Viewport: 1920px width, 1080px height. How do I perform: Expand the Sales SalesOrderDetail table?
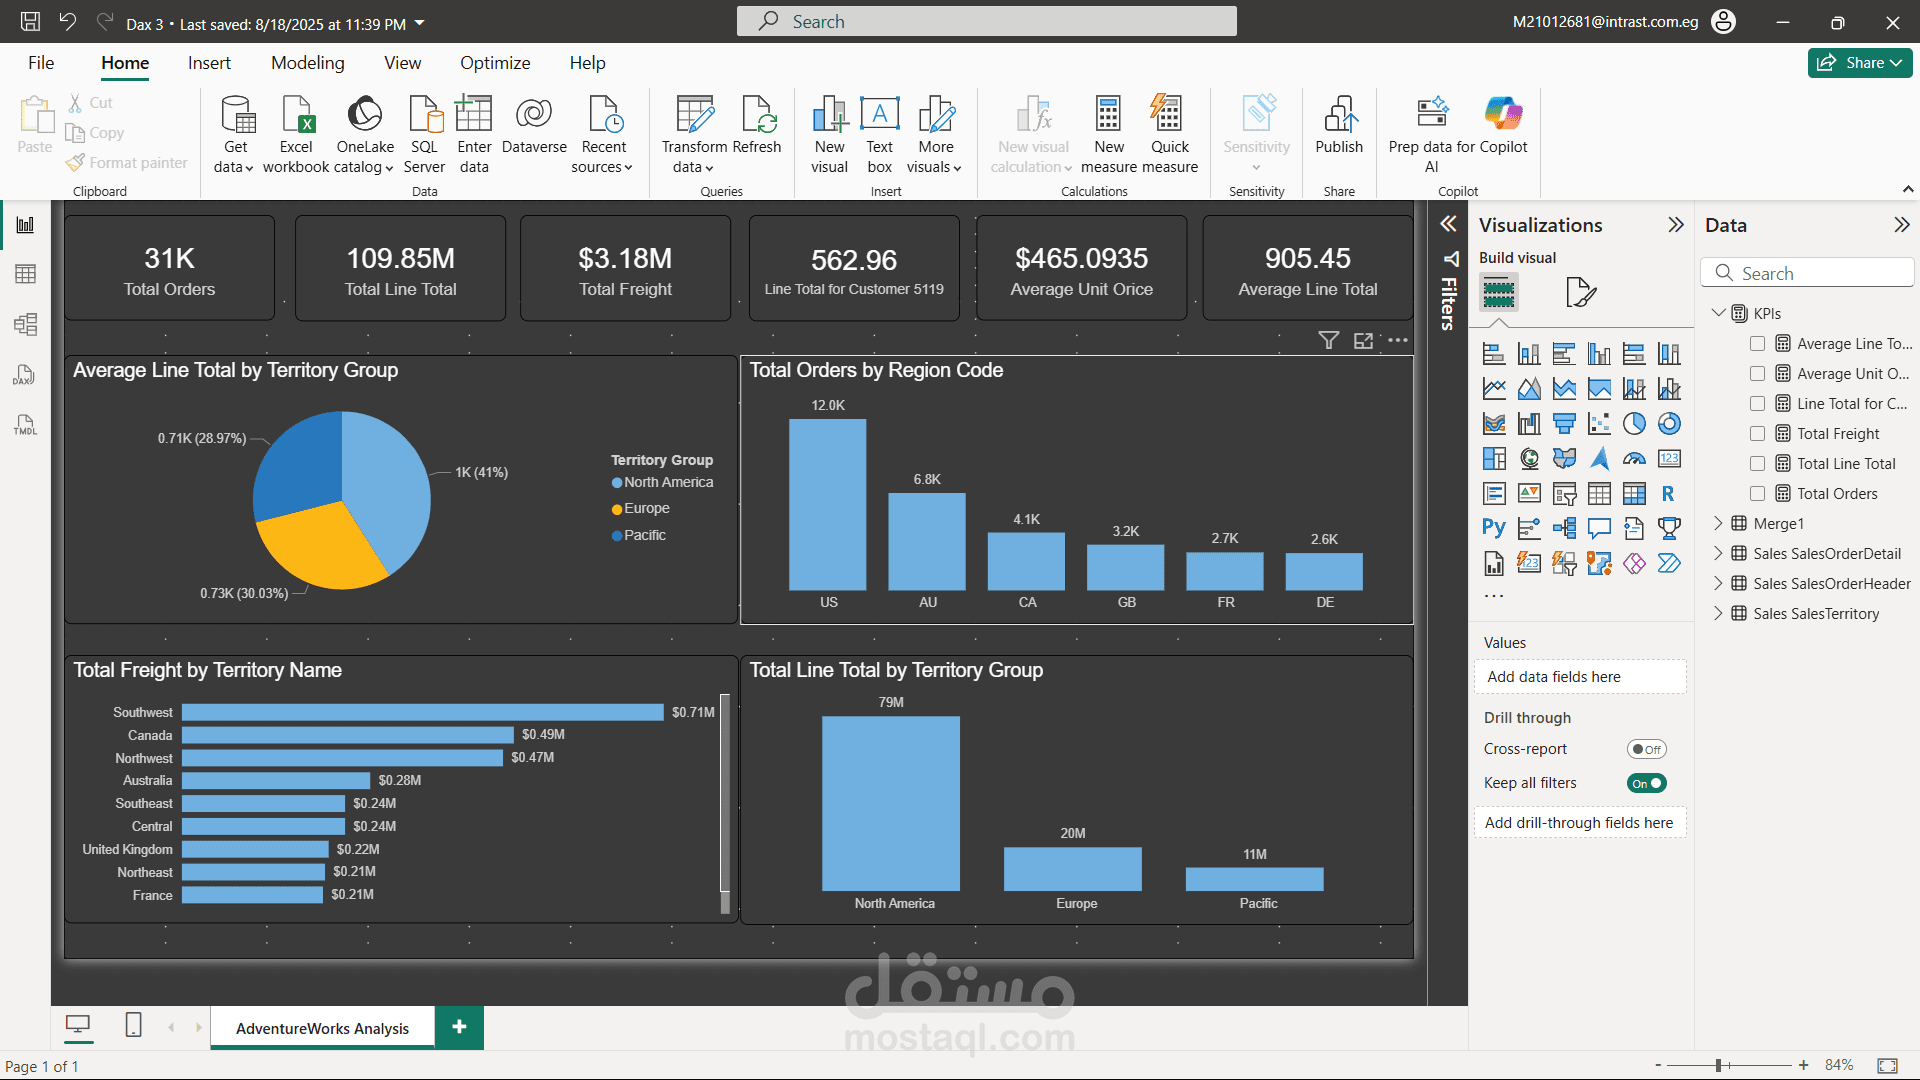(x=1718, y=553)
